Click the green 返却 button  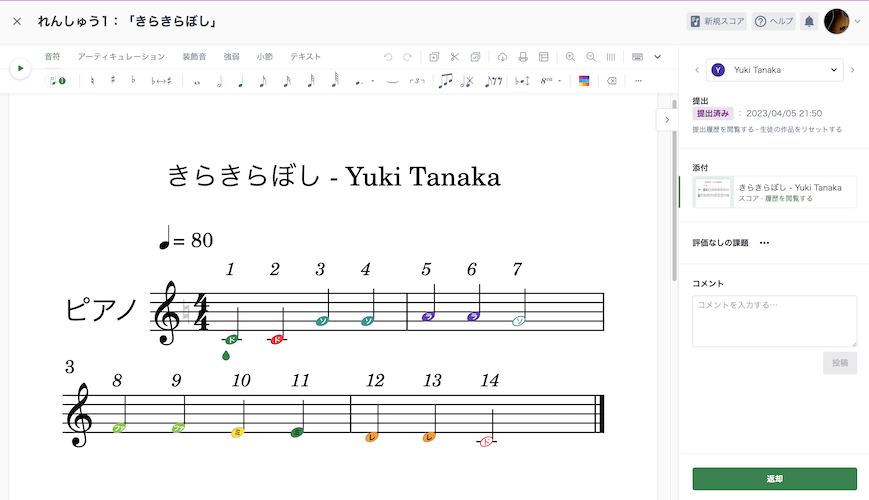coord(774,479)
